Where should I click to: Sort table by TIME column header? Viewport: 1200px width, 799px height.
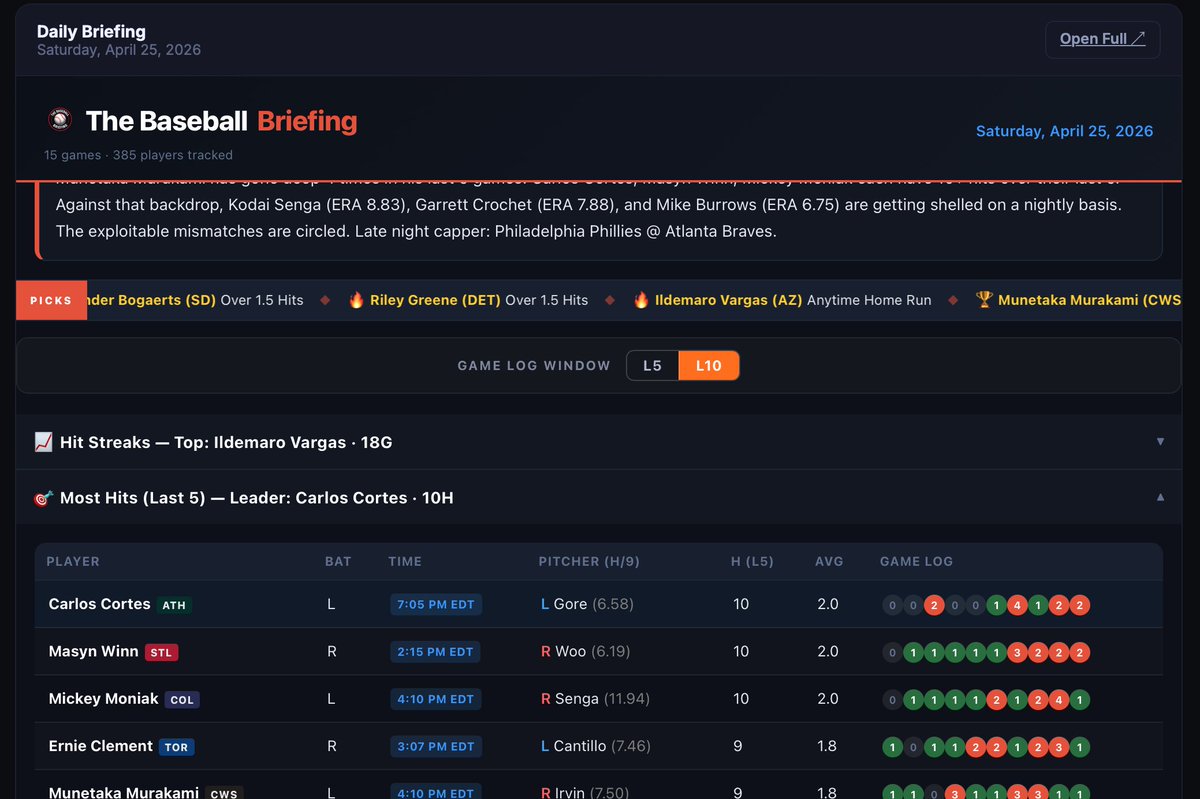tap(405, 561)
